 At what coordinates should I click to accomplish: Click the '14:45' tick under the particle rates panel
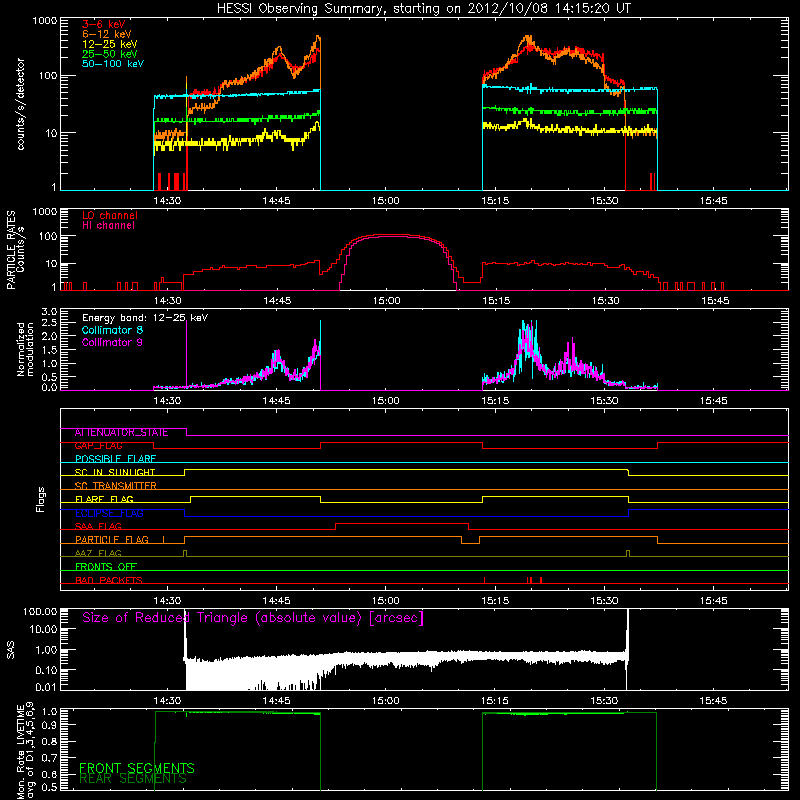277,301
